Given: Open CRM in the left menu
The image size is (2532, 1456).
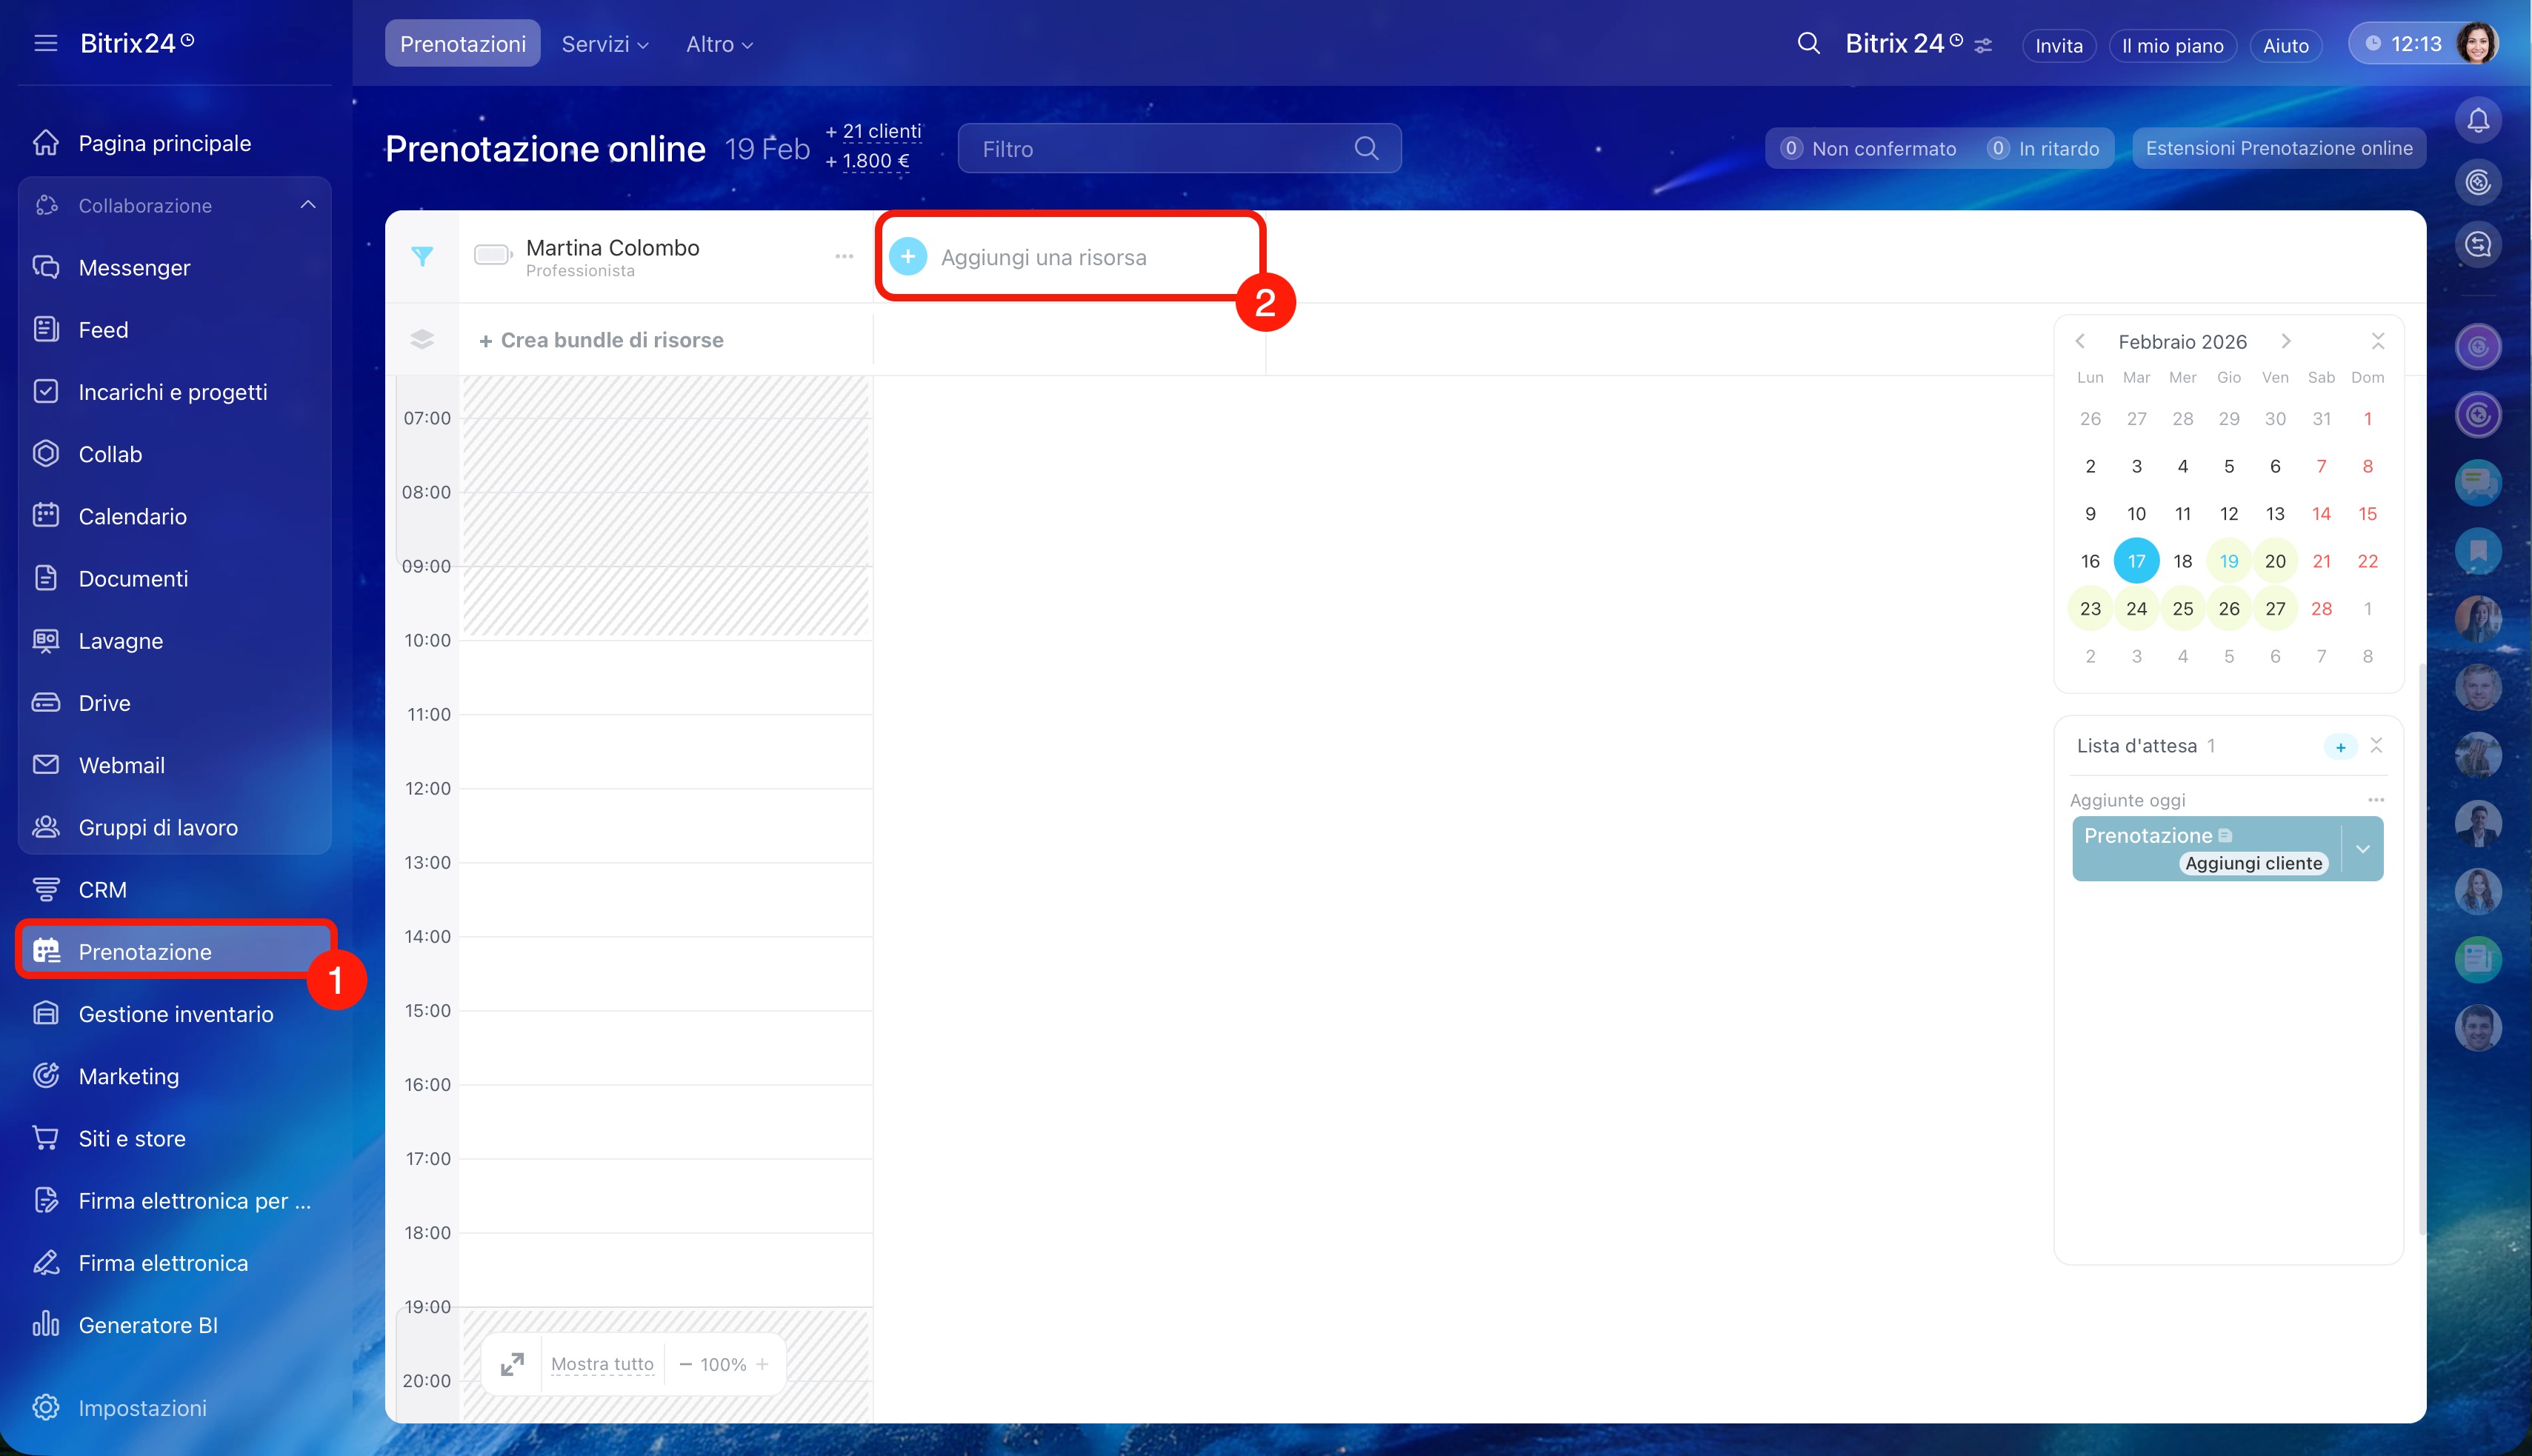Looking at the screenshot, I should click(x=102, y=889).
